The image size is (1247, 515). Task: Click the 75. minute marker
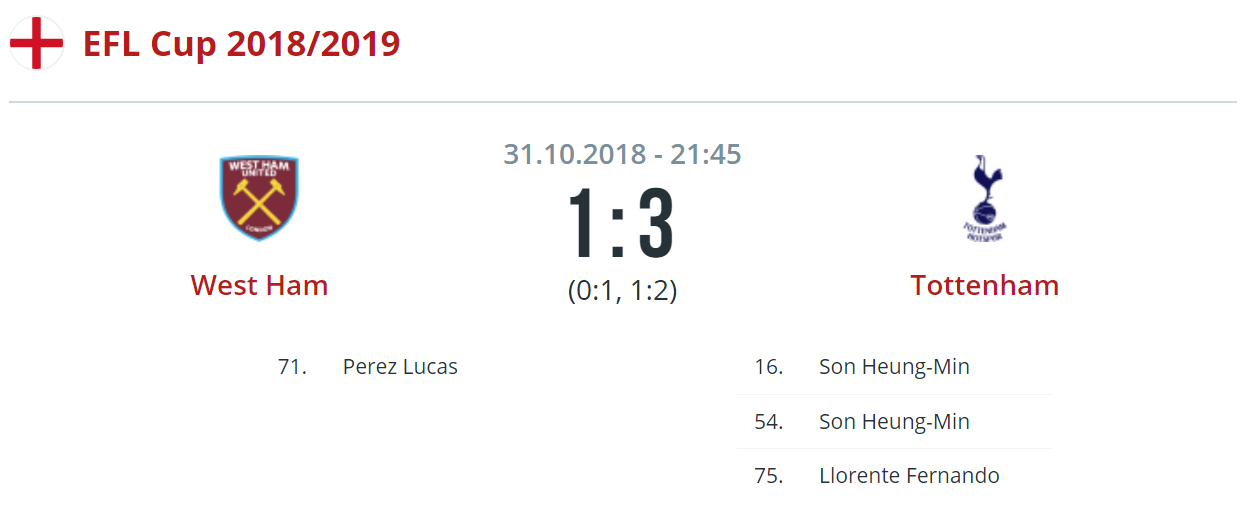click(768, 476)
